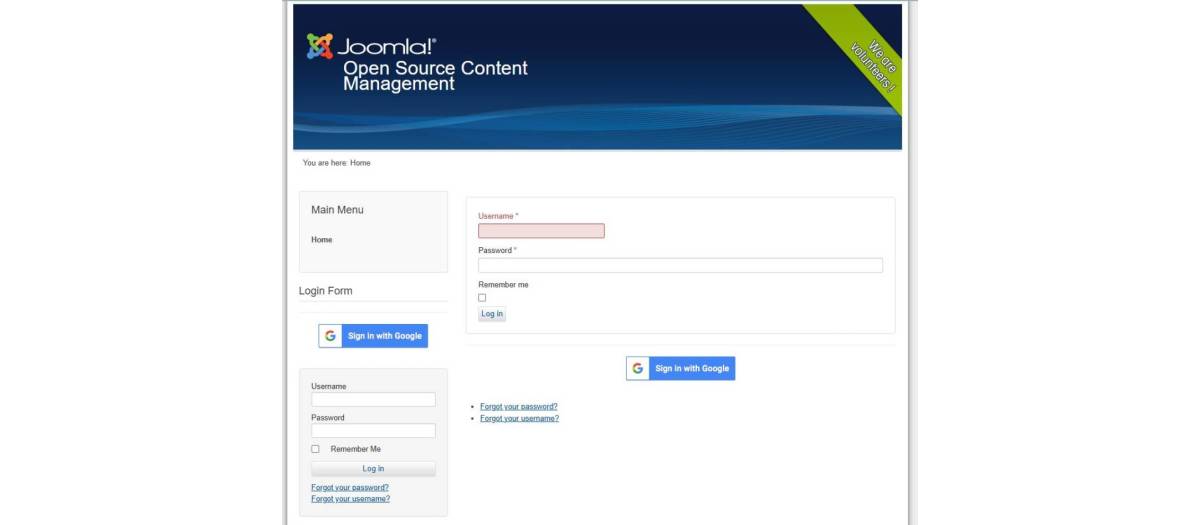
Task: Follow the sidebar 'Forgot your password?' link
Action: coord(349,488)
